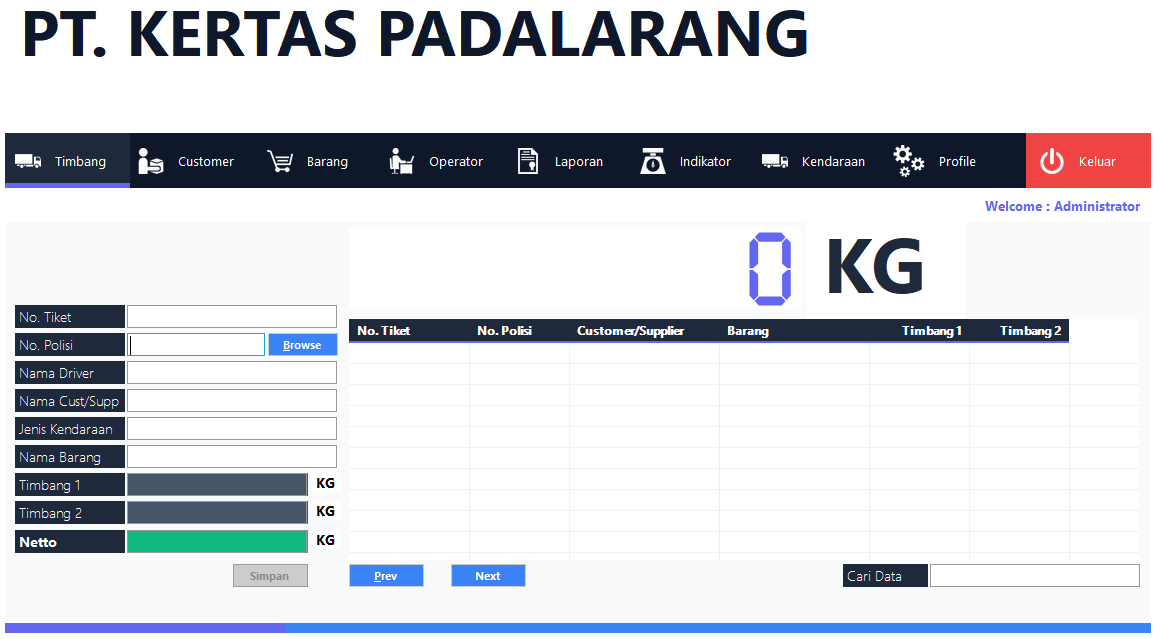Click the Netto label
The image size is (1160, 639).
click(x=70, y=542)
